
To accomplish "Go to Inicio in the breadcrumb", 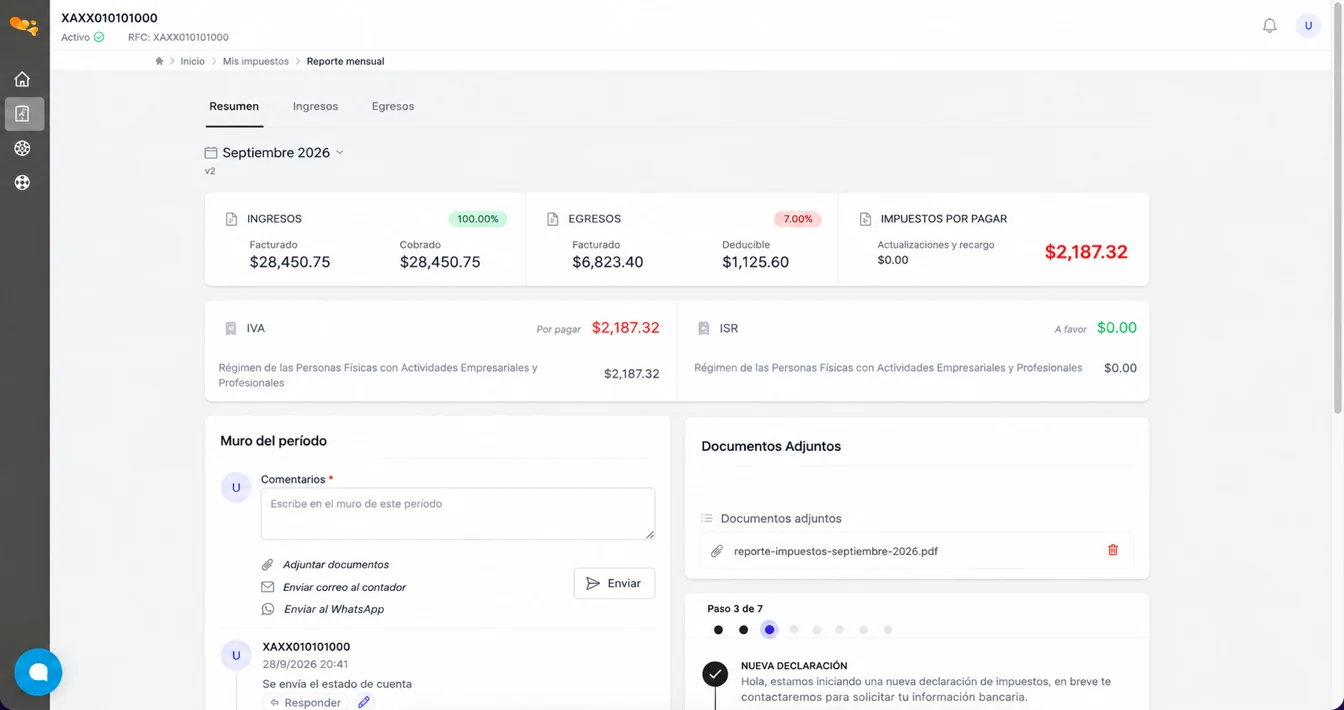I will pyautogui.click(x=192, y=61).
